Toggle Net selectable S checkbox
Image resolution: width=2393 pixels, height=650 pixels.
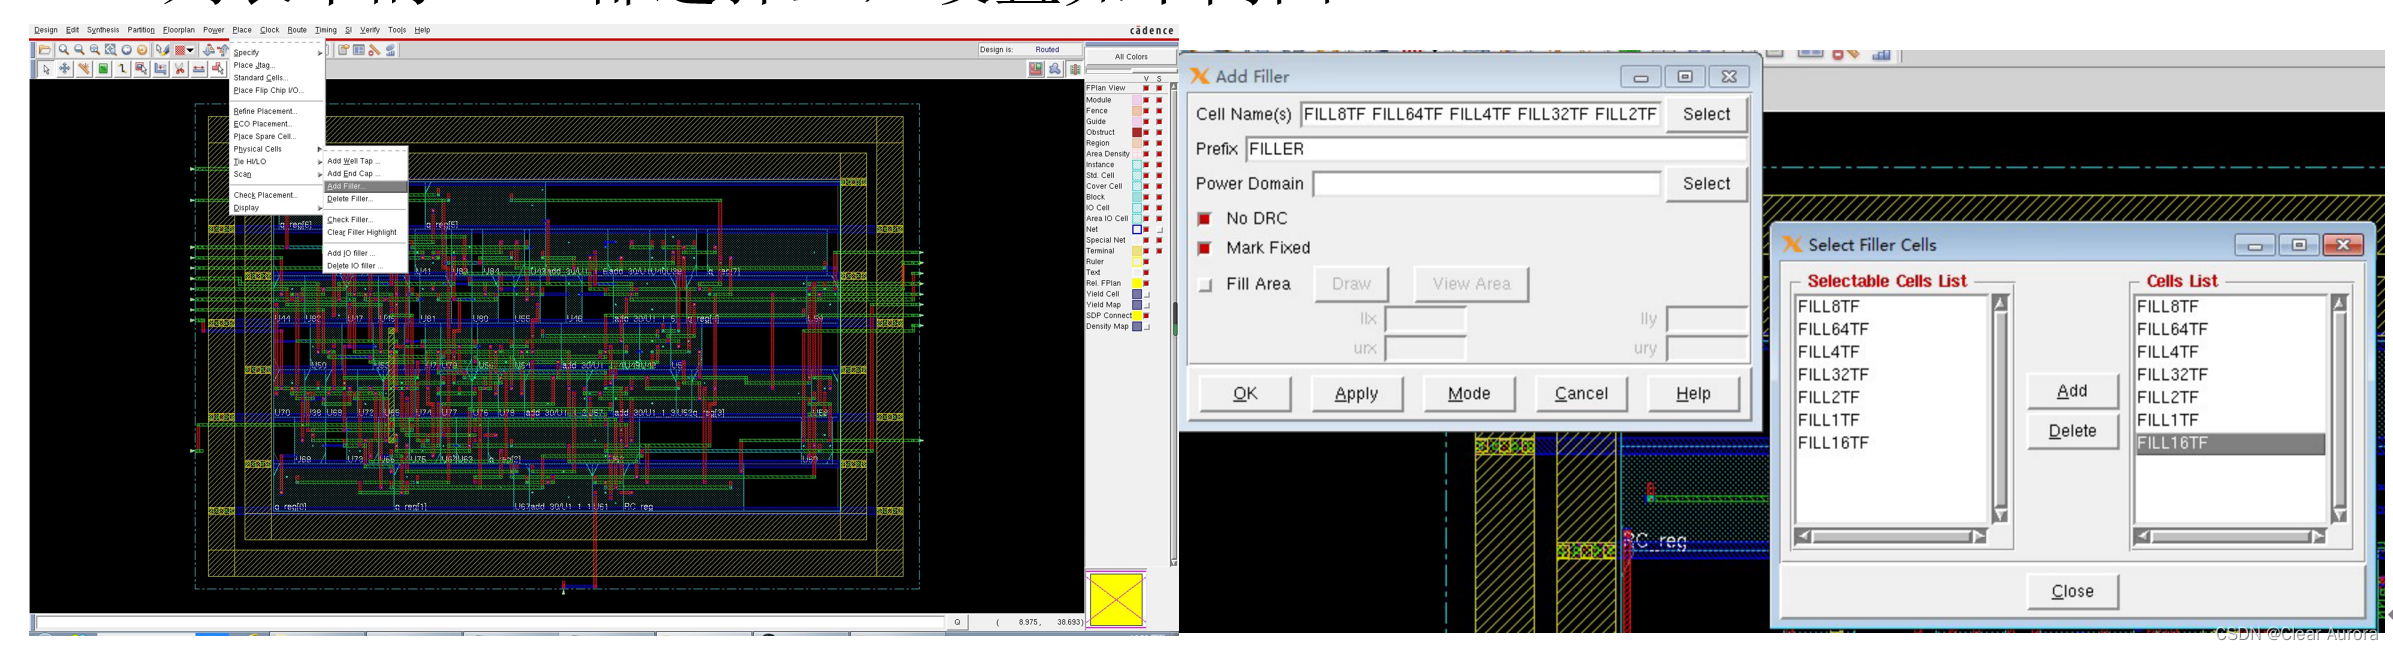tap(1159, 230)
